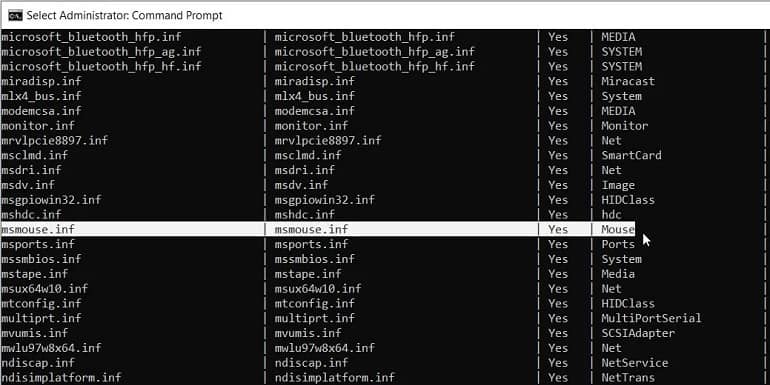The image size is (770, 385).
Task: Click msgpiowin32.inf in the second column
Action: [x=325, y=200]
